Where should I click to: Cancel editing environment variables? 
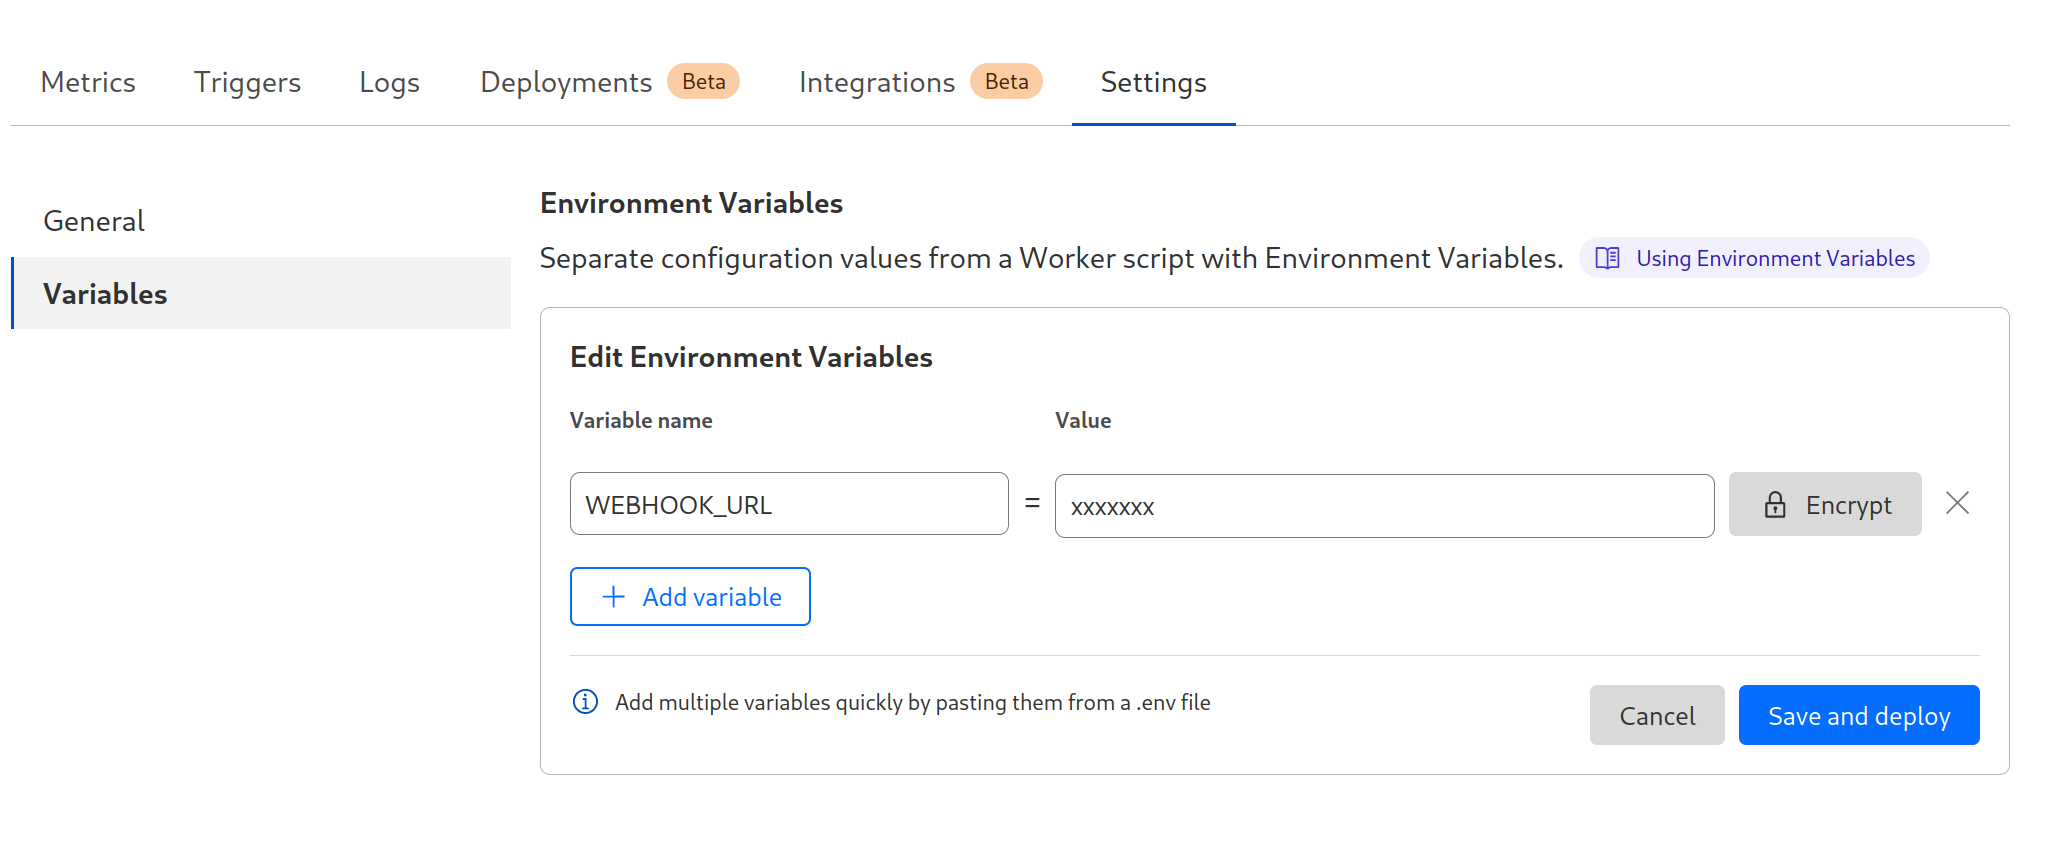click(1656, 716)
